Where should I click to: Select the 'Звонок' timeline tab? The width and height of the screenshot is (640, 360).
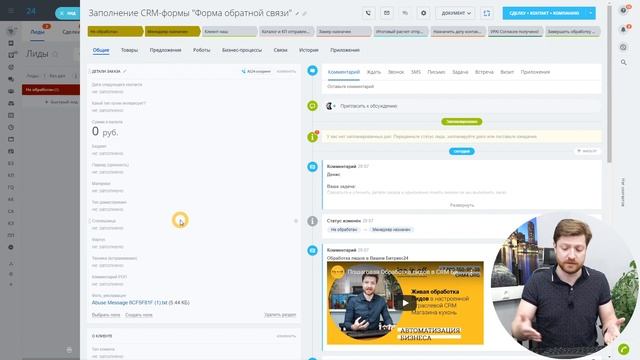396,72
